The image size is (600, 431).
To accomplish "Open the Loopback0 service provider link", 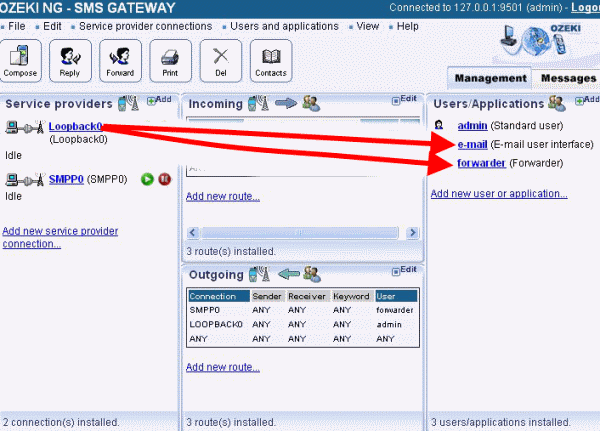I will 75,126.
